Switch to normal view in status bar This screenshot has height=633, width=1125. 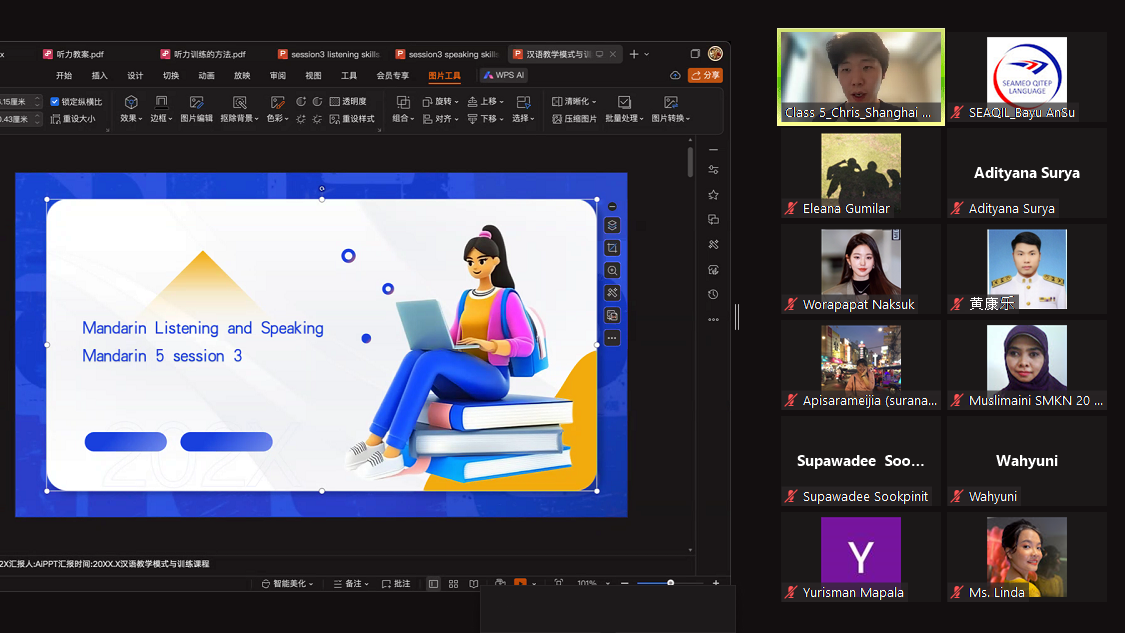click(x=433, y=584)
